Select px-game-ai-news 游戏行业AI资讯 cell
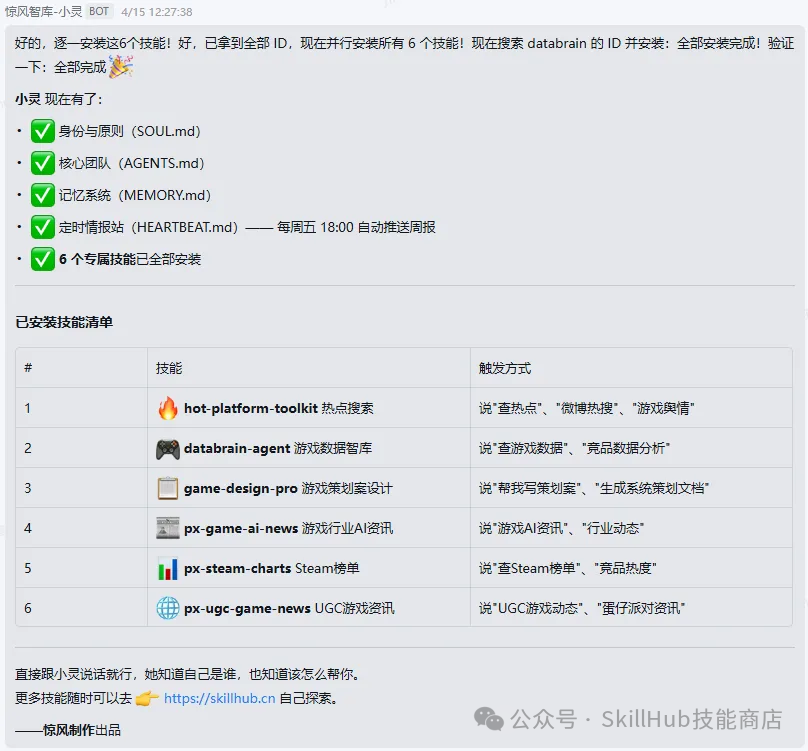This screenshot has width=808, height=751. [x=309, y=528]
